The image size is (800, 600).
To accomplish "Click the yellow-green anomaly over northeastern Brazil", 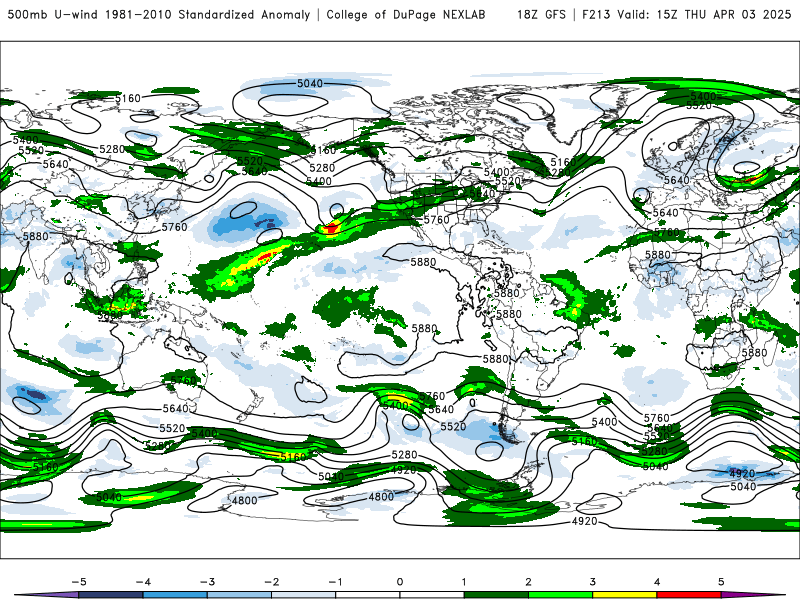I will [x=577, y=309].
